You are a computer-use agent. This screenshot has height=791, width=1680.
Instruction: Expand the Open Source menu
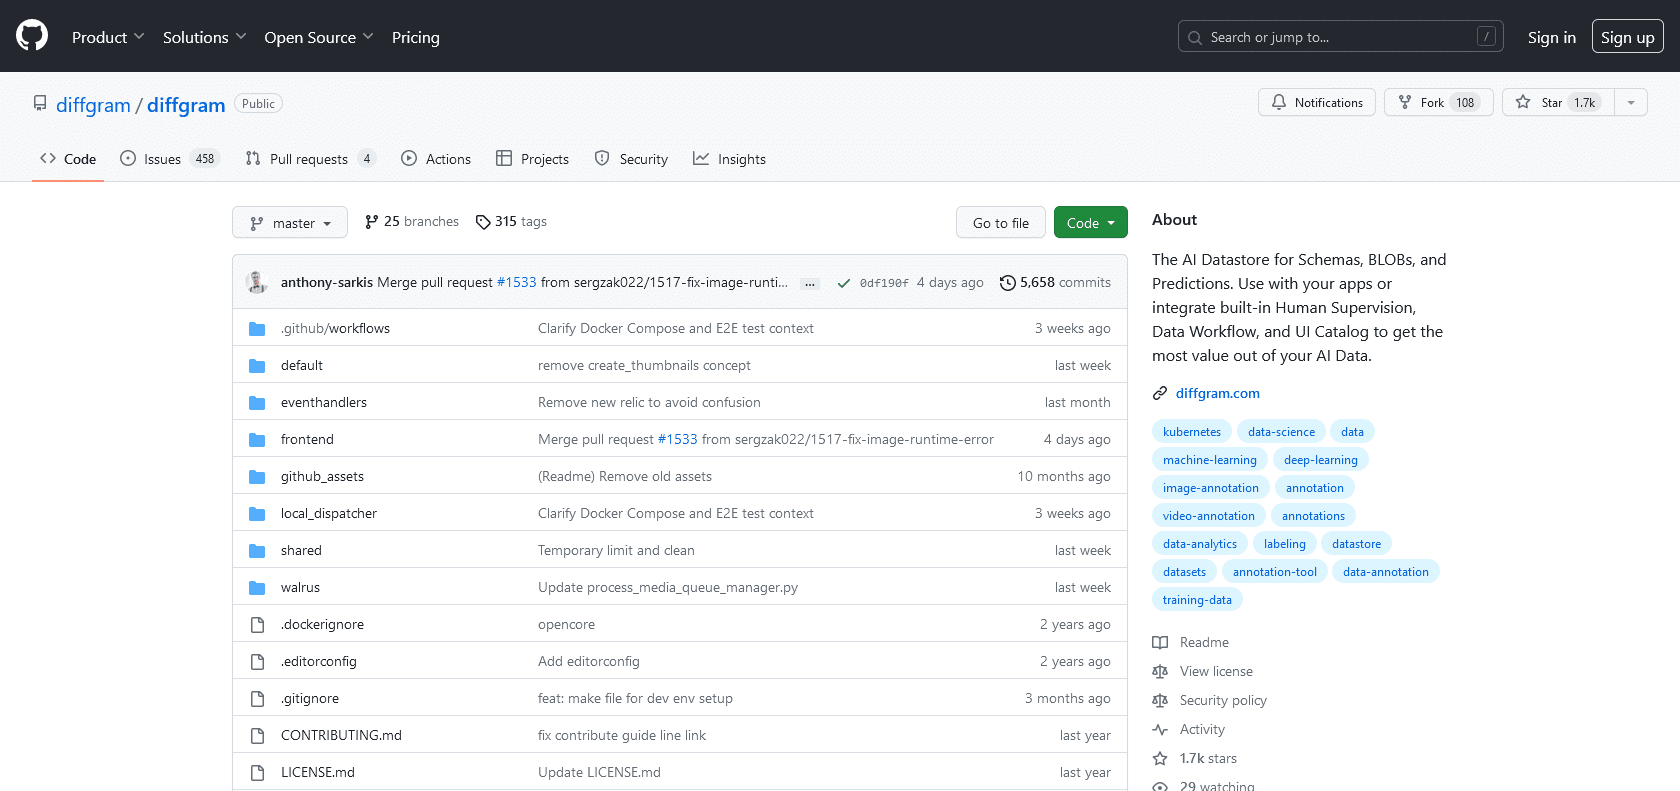[x=319, y=37]
